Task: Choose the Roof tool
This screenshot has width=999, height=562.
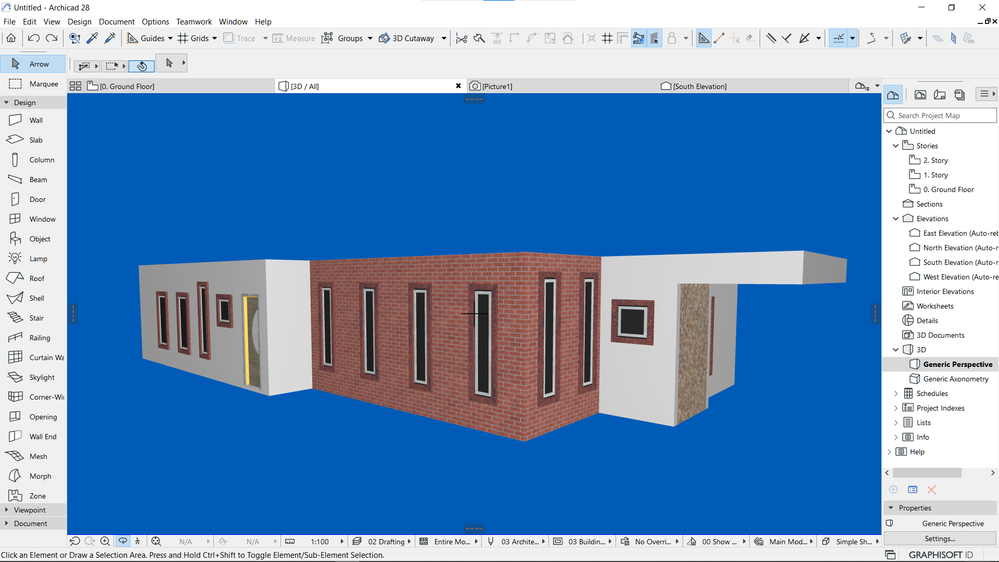Action: (35, 279)
